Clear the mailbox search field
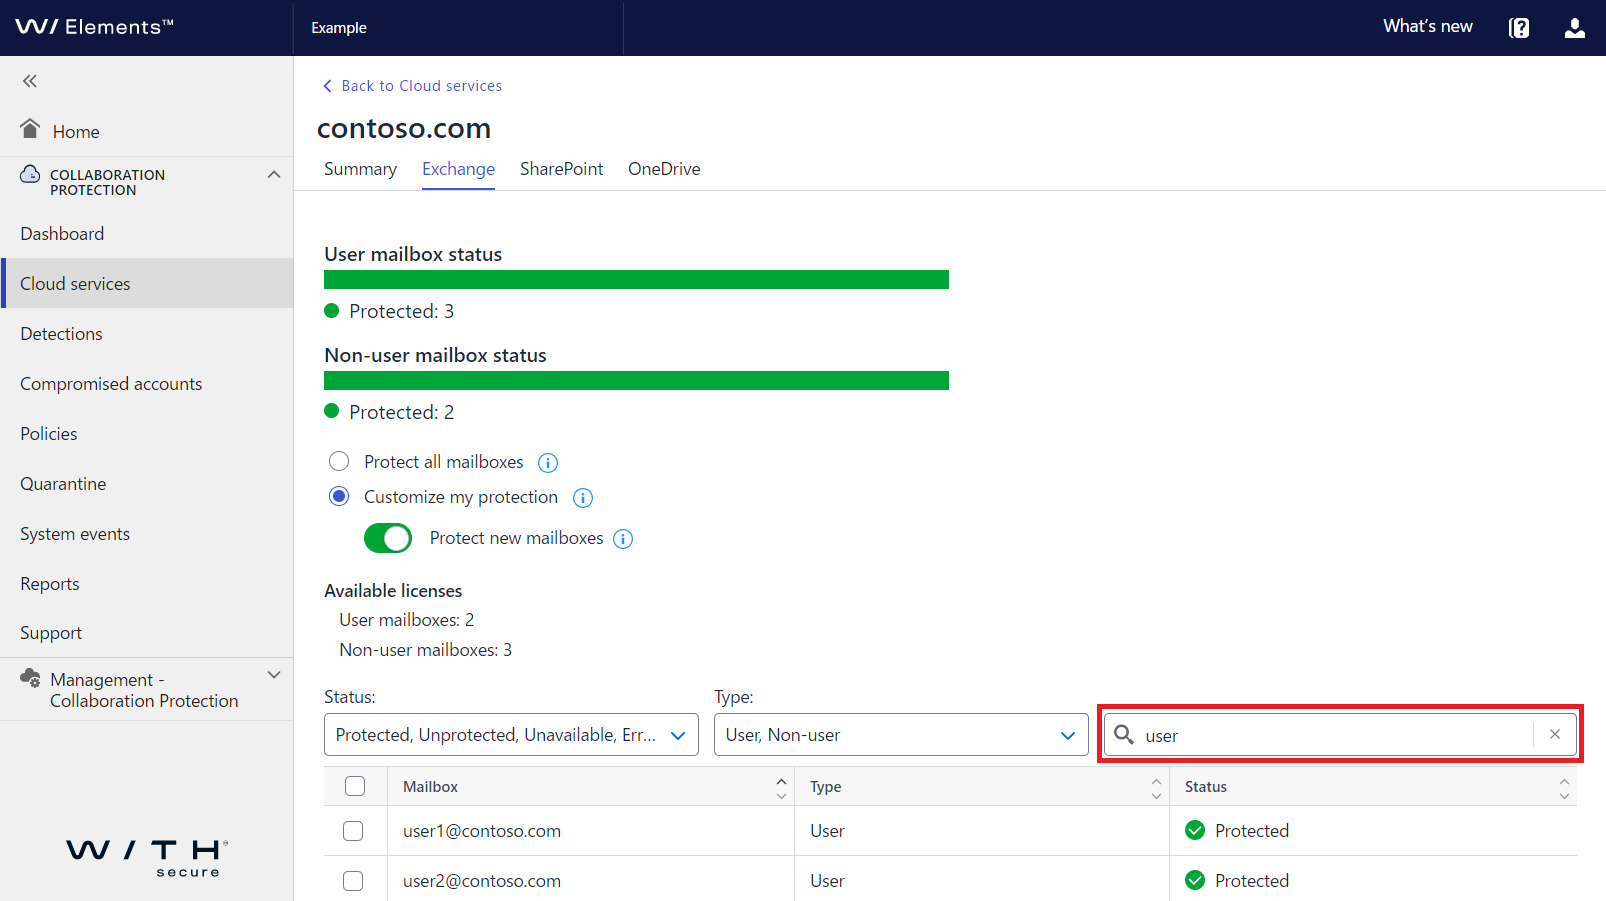Screen dimensions: 1606x901 click(1555, 734)
